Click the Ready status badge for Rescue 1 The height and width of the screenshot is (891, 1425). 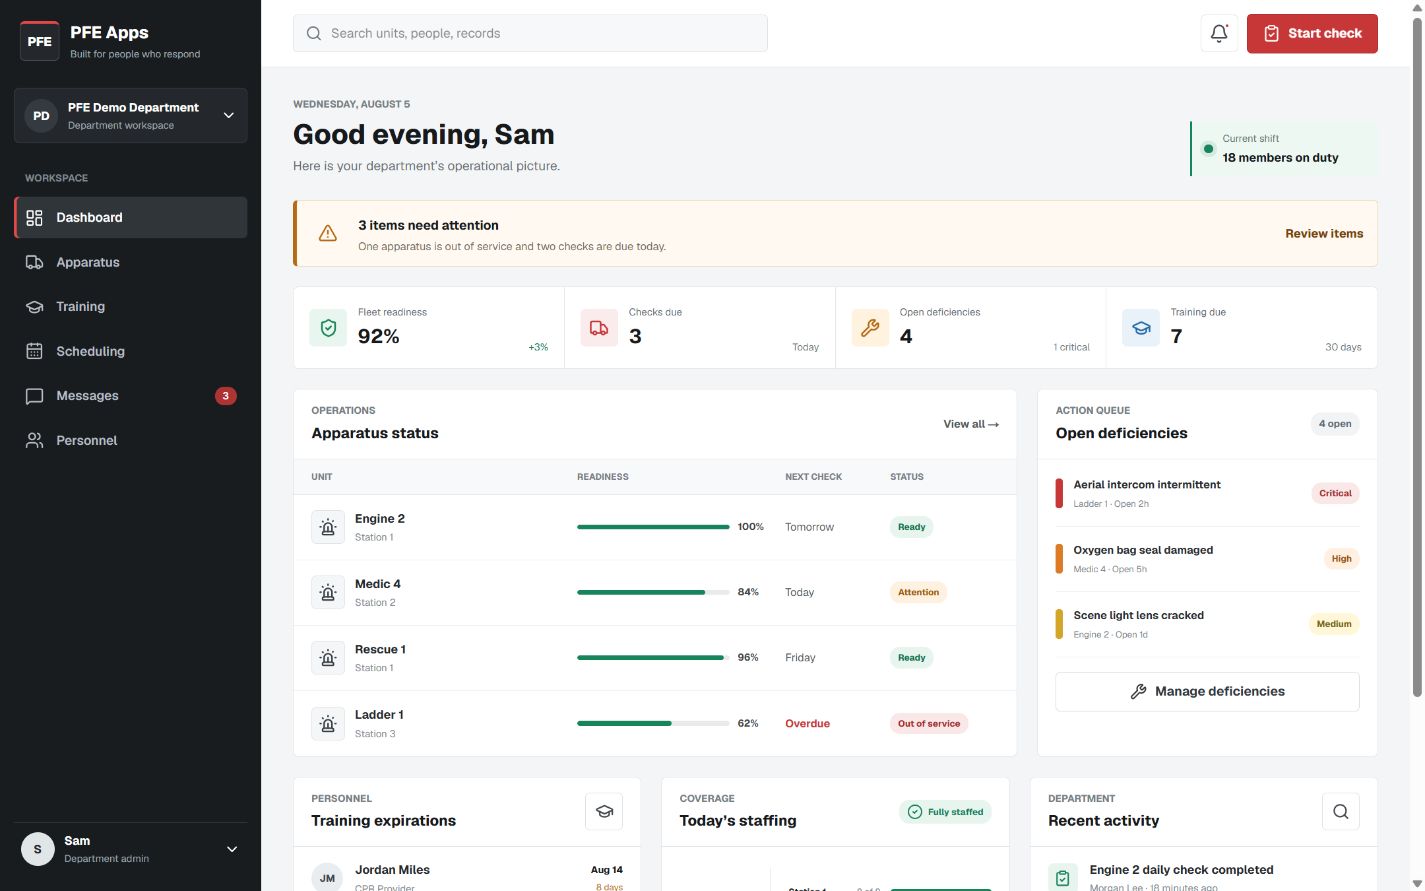click(911, 658)
